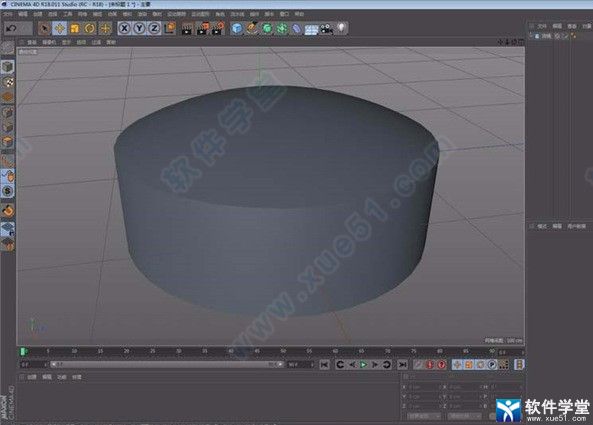This screenshot has height=425, width=593.
Task: Toggle Rotation keyframe recording
Action: pyautogui.click(x=480, y=365)
